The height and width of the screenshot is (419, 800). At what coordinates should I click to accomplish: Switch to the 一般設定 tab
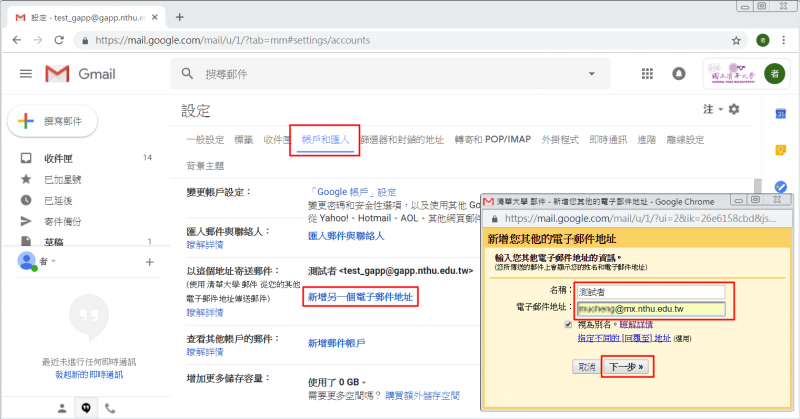click(205, 139)
